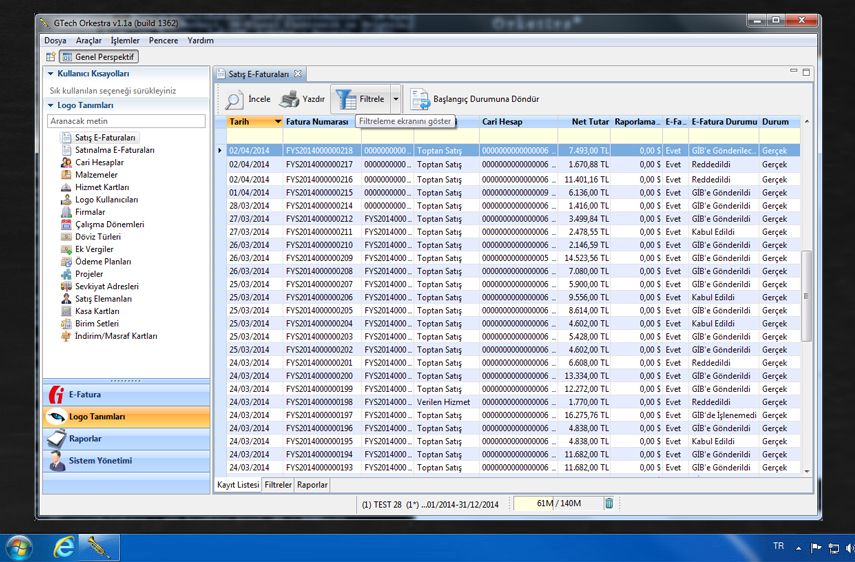Click the Yazdır printer icon
Screen dimensions: 855x562
tap(289, 99)
